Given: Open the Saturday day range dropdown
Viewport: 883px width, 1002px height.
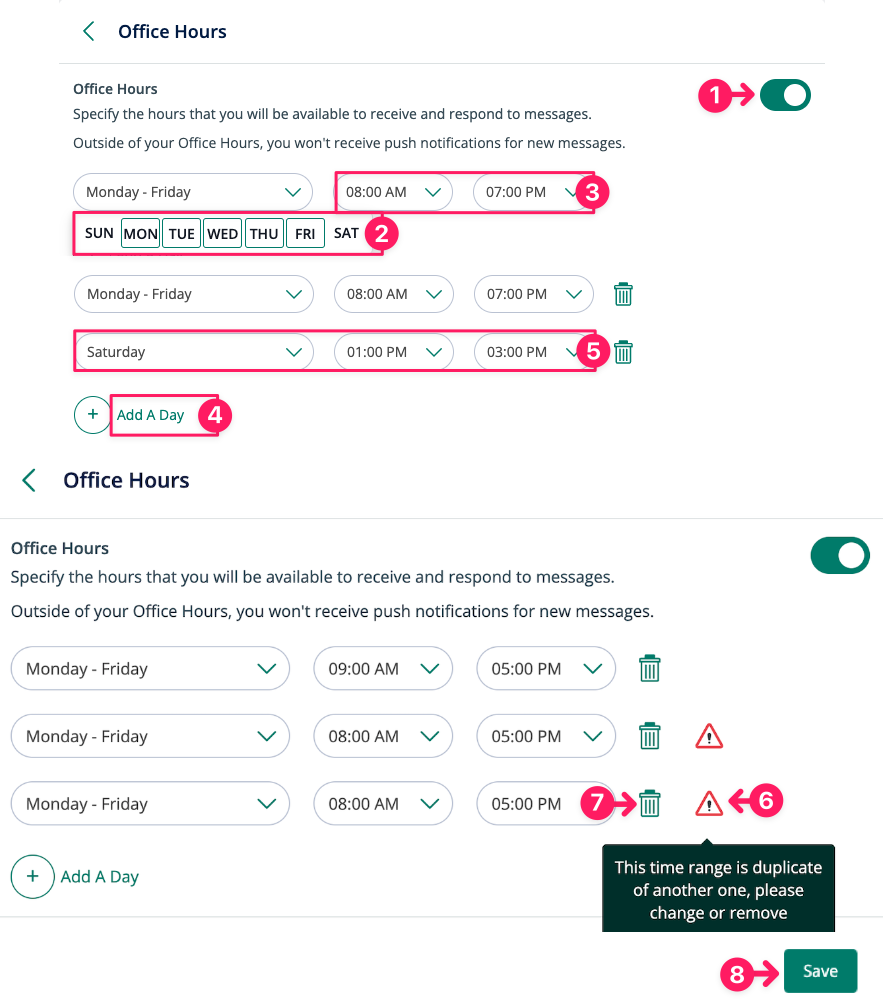Looking at the screenshot, I should coord(193,352).
